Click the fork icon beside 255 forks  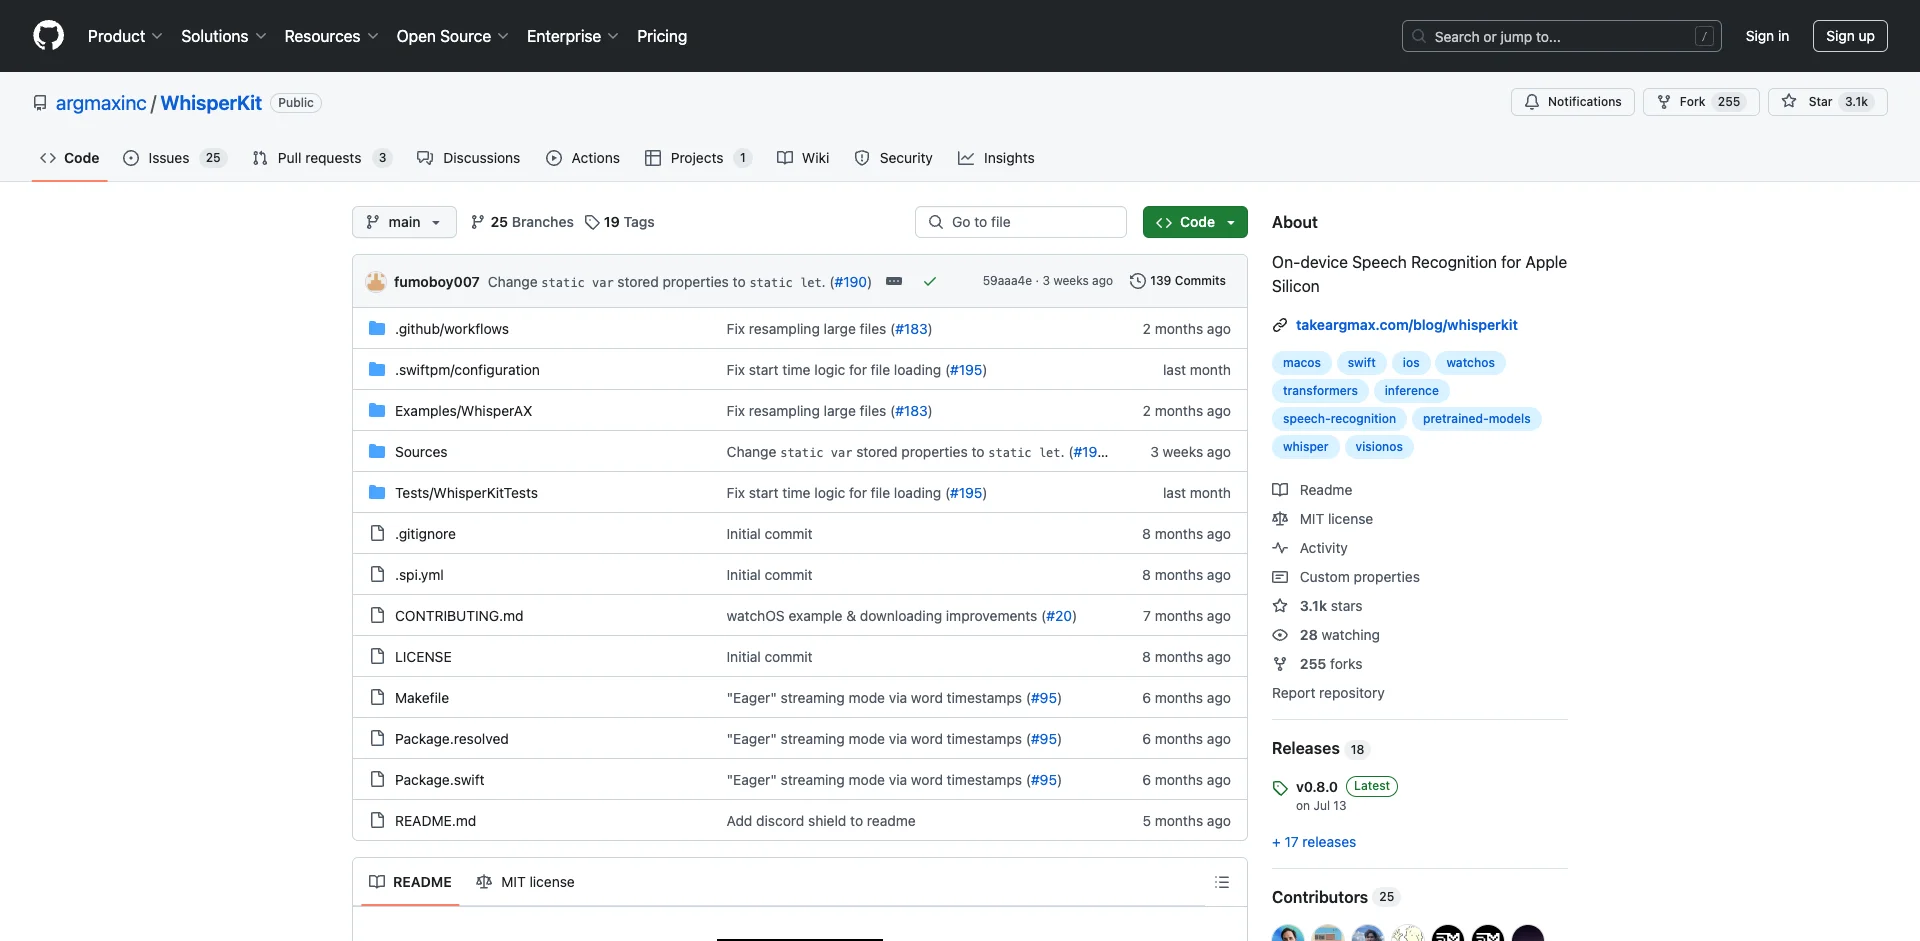[x=1280, y=664]
